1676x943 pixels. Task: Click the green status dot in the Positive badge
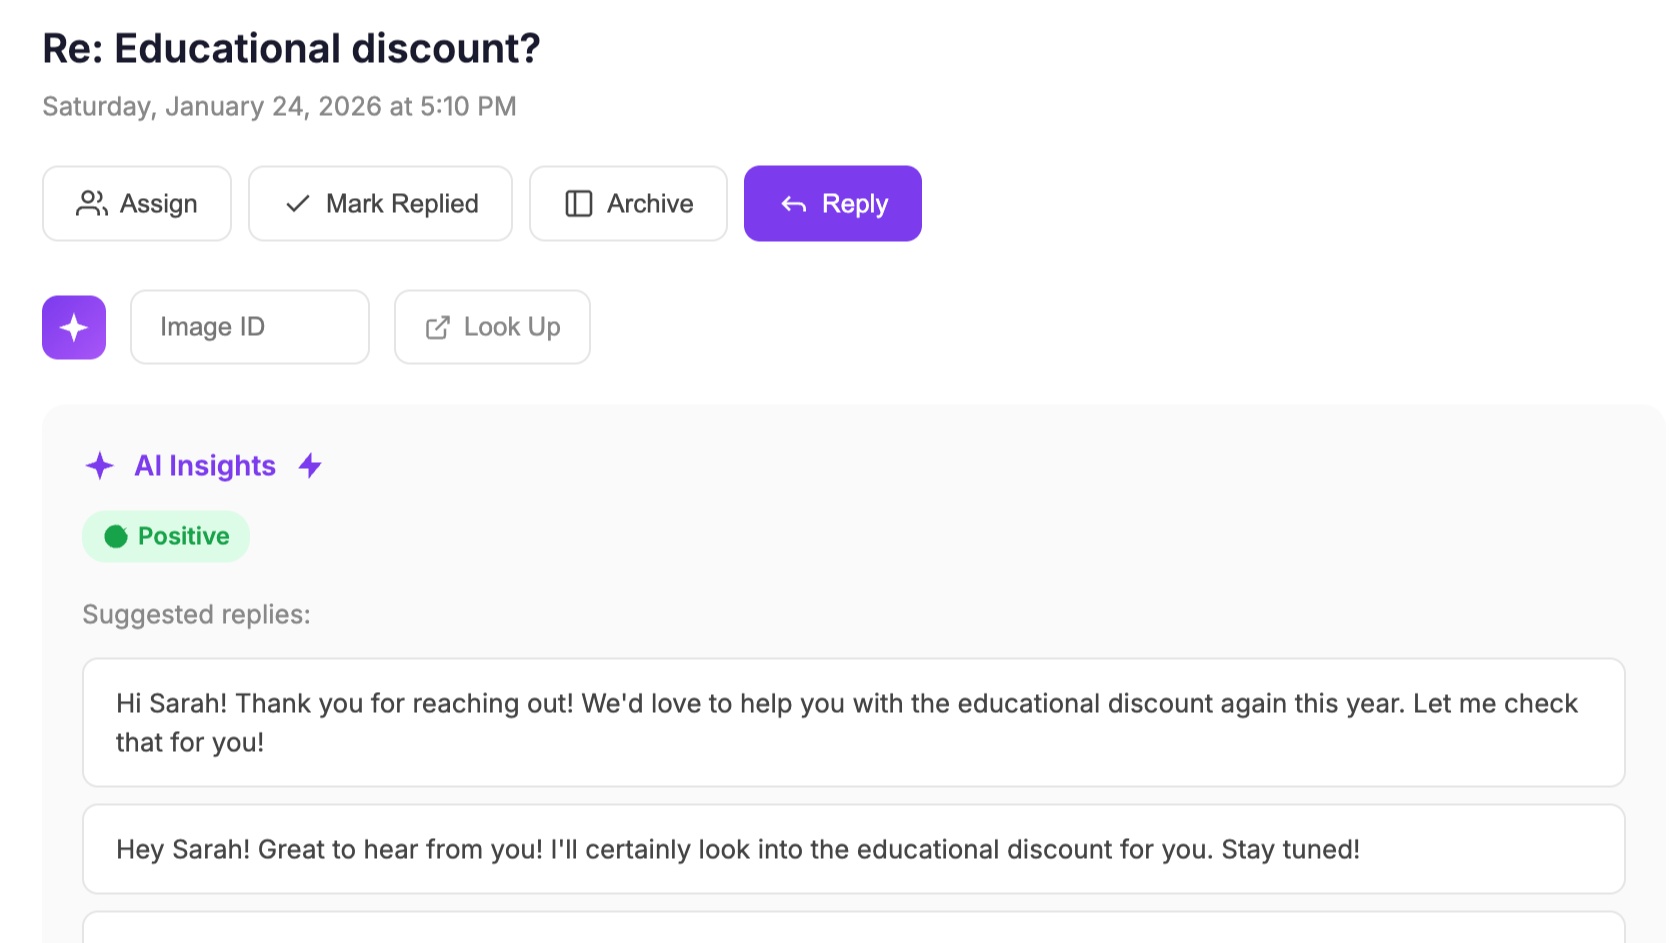tap(118, 536)
